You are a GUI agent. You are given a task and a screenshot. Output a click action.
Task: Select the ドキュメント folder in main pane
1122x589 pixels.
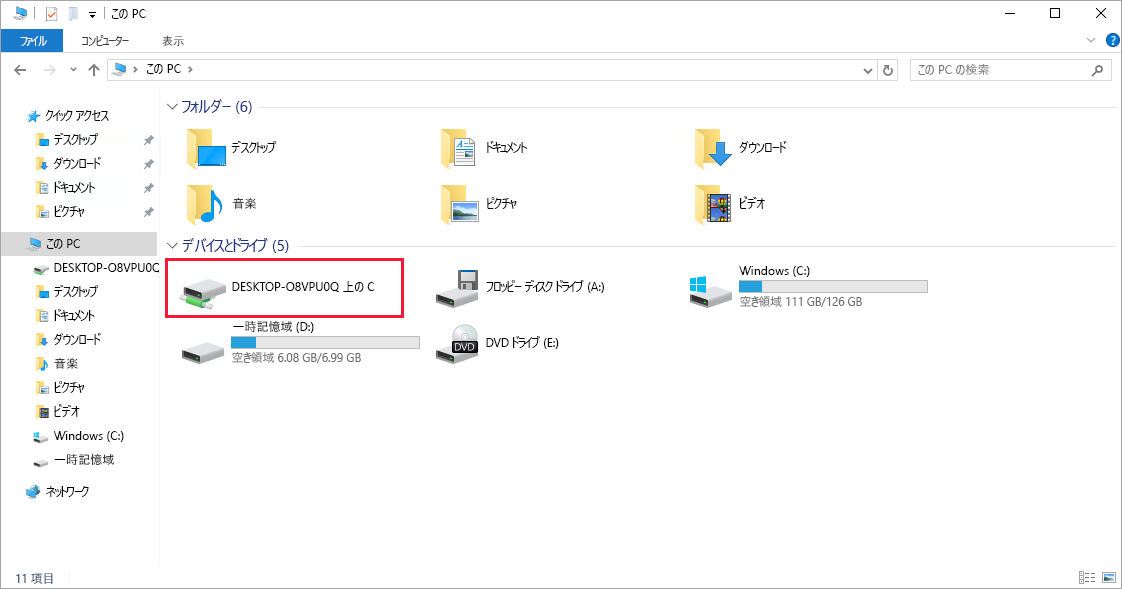(x=484, y=148)
